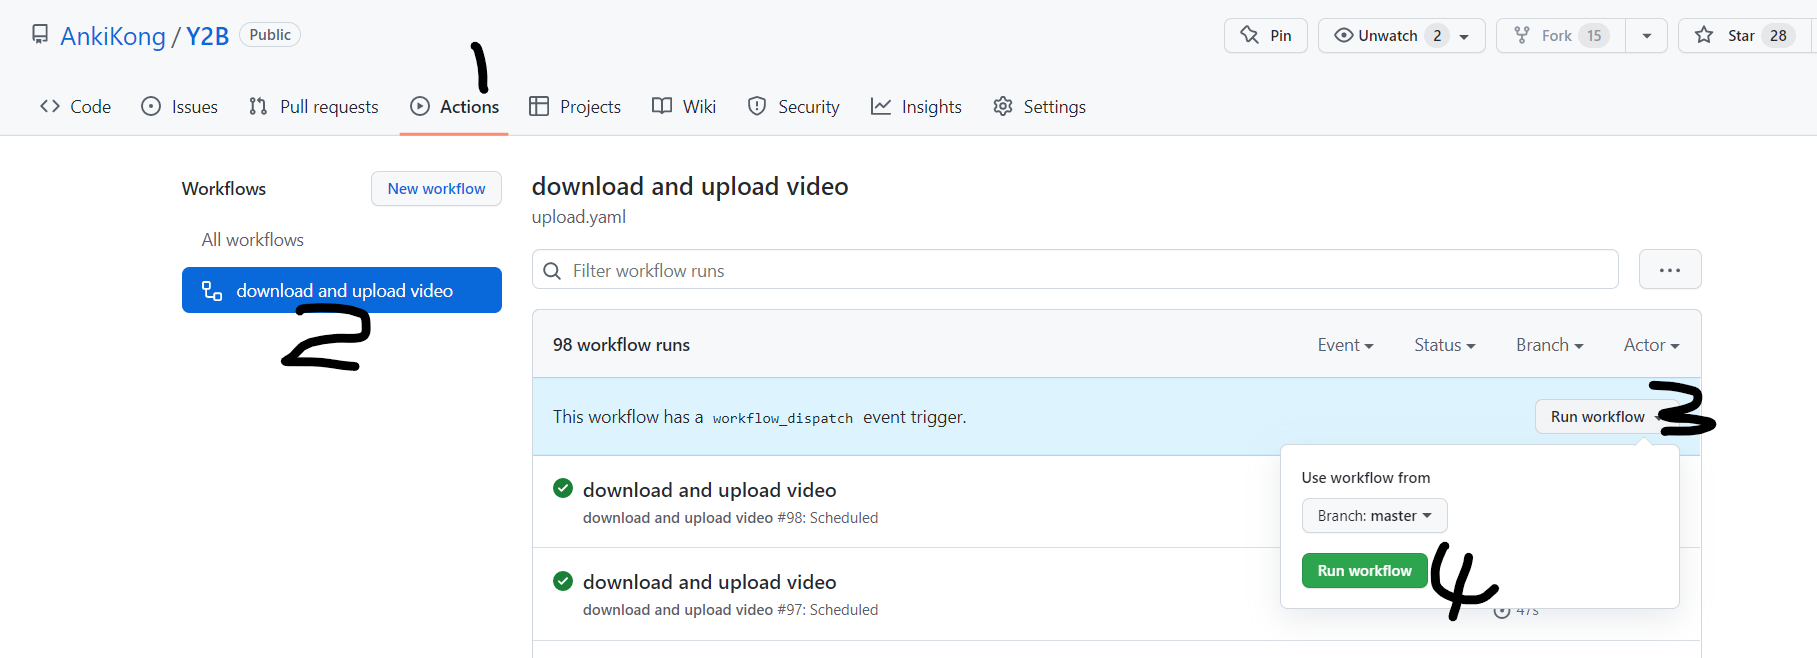1817x658 pixels.
Task: Switch to the Code tab
Action: point(75,106)
